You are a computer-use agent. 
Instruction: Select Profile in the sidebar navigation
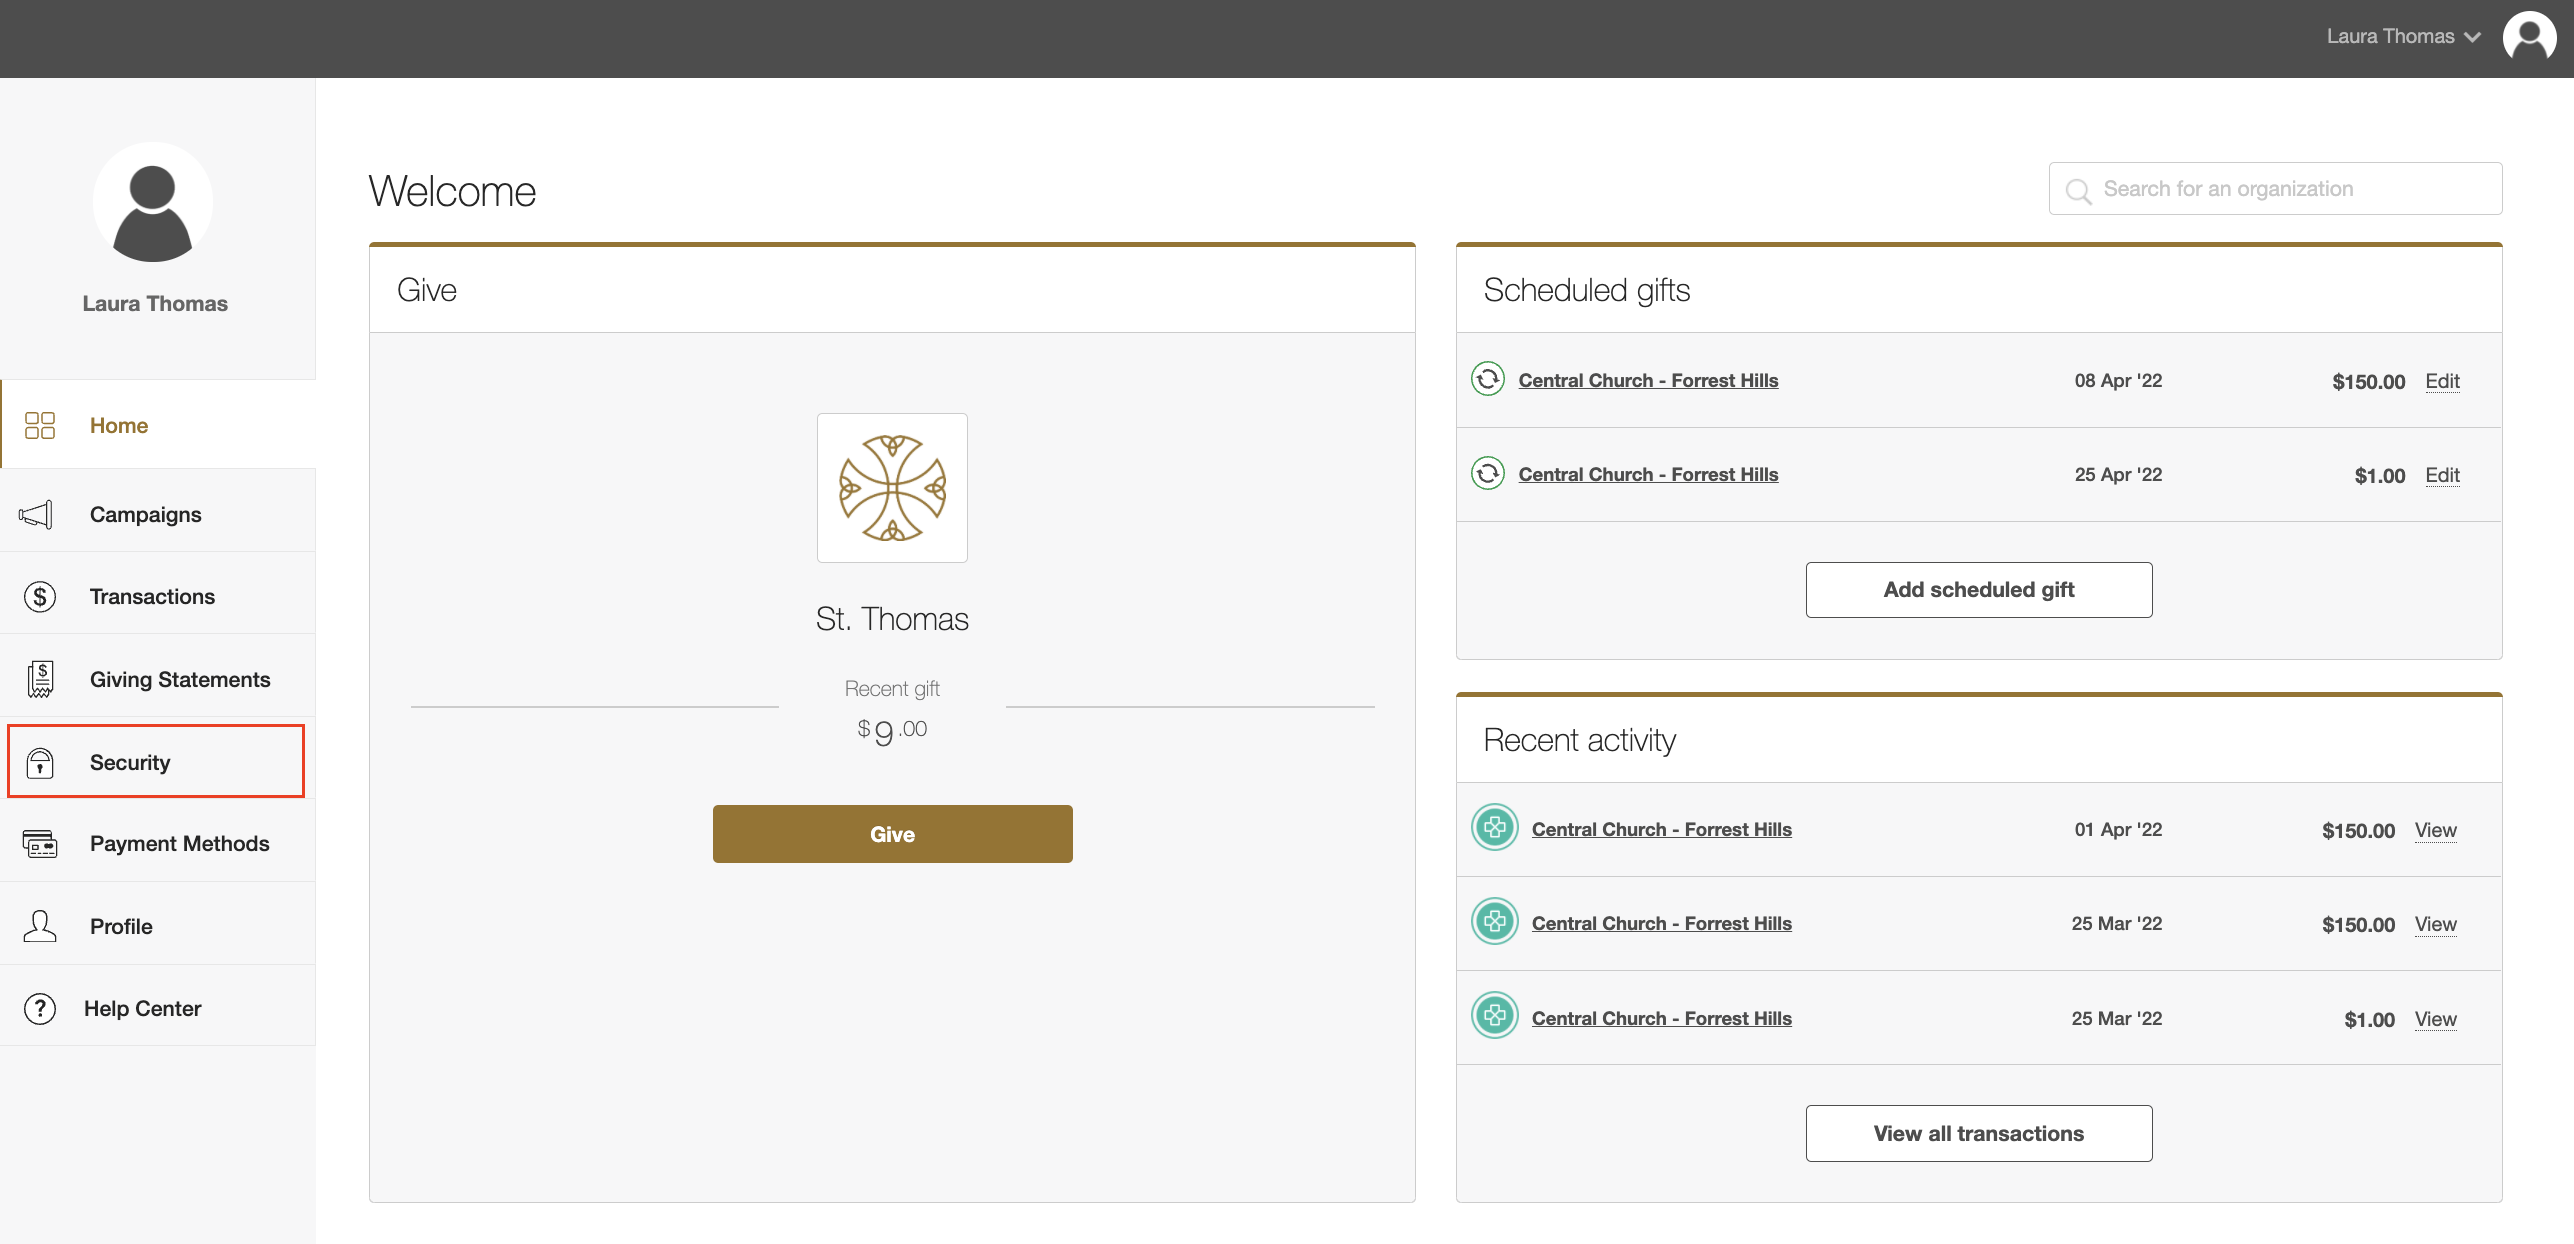point(120,925)
